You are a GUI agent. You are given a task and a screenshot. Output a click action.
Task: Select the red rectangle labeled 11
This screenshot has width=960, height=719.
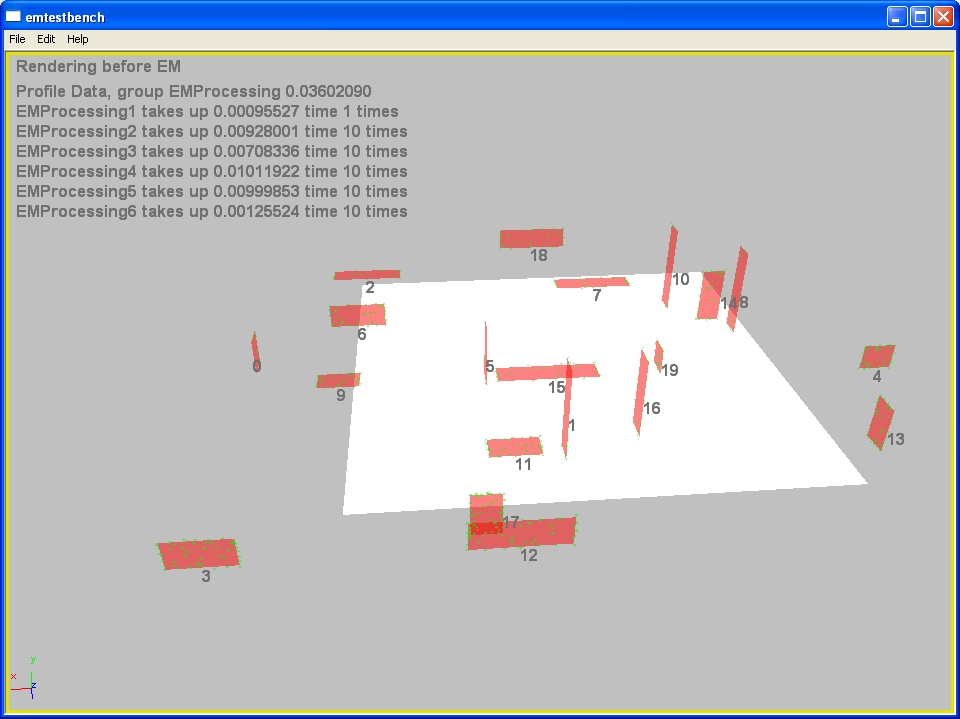pyautogui.click(x=514, y=446)
